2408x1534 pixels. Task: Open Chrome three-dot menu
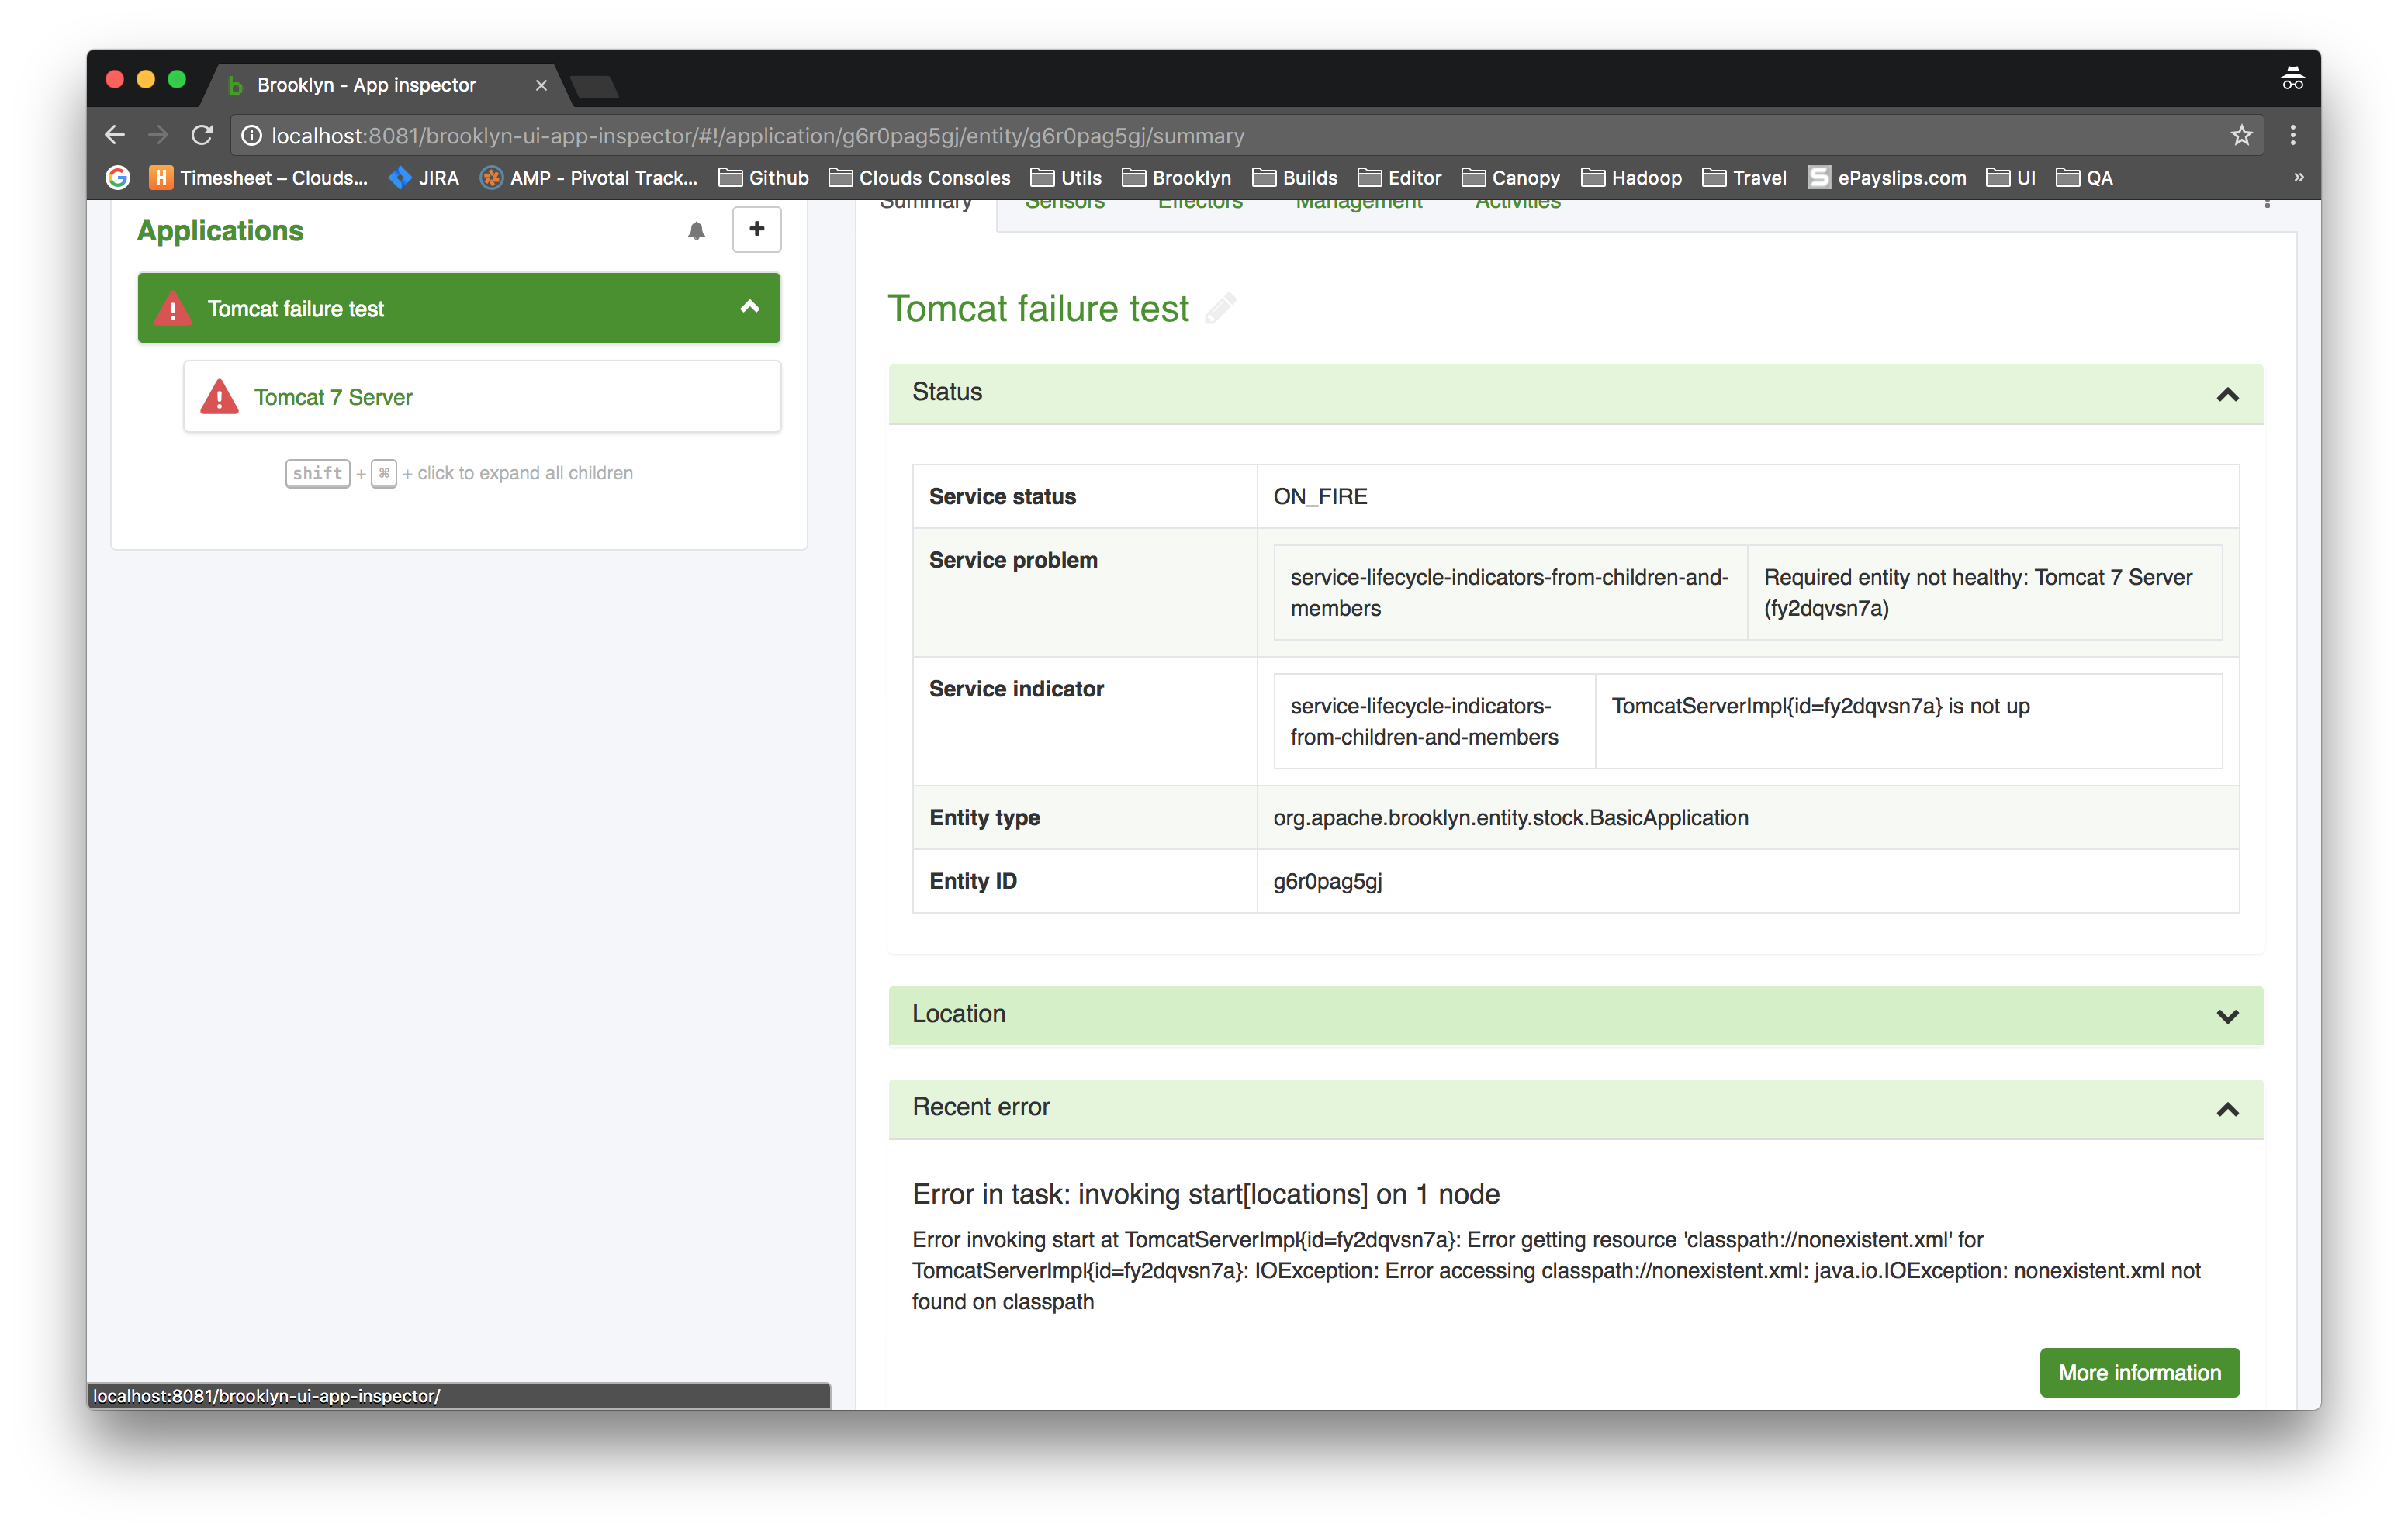tap(2292, 135)
